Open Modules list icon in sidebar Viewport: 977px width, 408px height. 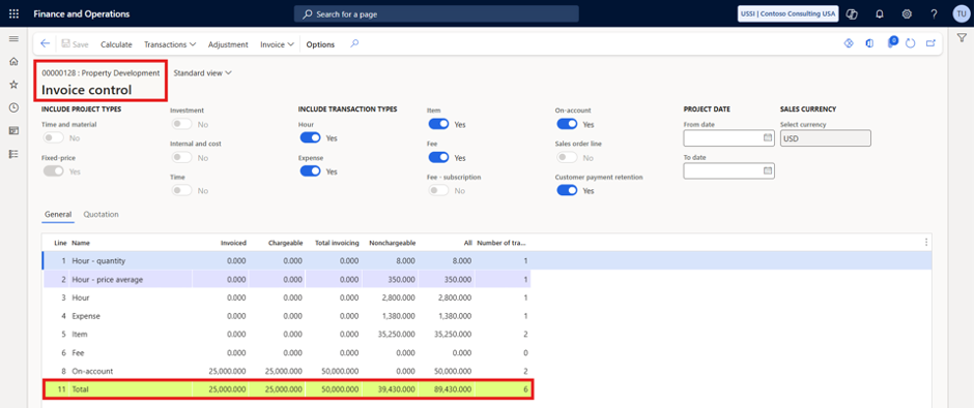[13, 154]
